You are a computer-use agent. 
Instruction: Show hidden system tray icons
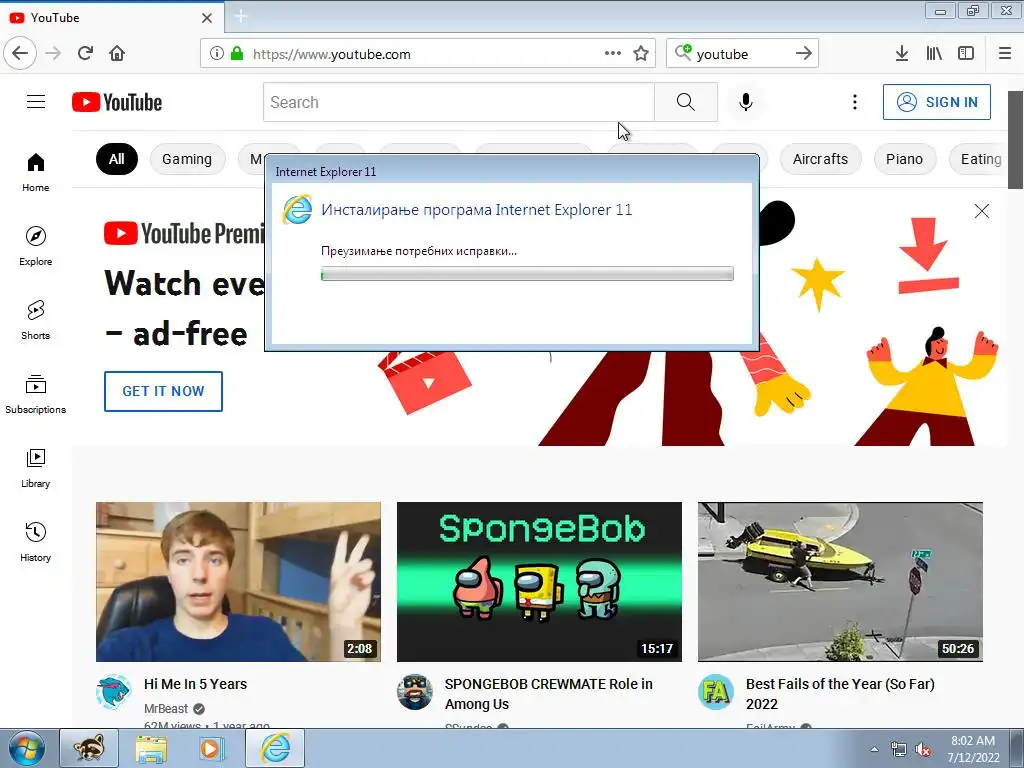pyautogui.click(x=874, y=749)
